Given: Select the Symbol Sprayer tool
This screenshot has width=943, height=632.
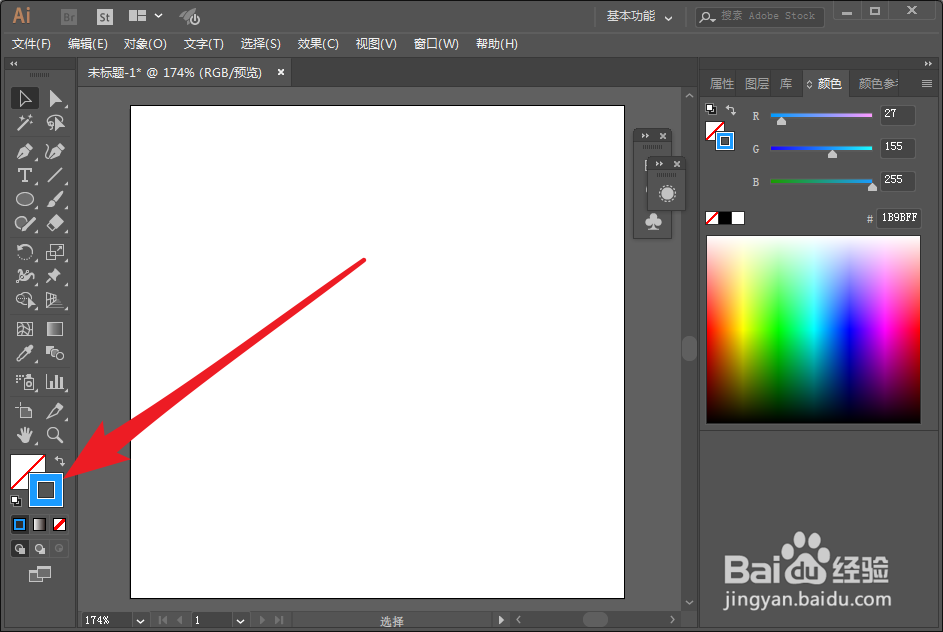Looking at the screenshot, I should click(x=25, y=382).
